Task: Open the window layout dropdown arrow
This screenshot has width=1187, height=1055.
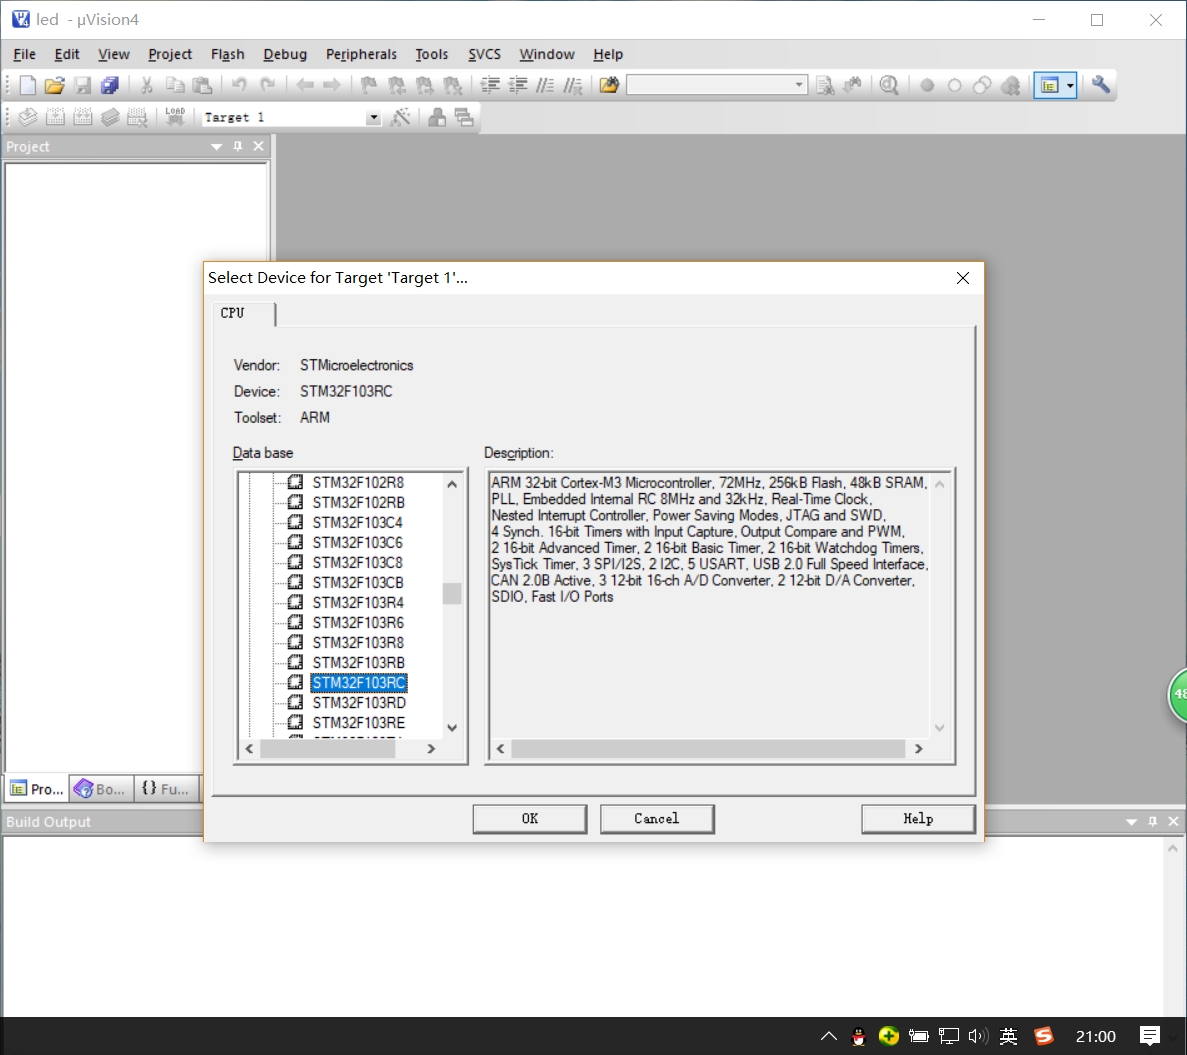Action: [x=1070, y=86]
